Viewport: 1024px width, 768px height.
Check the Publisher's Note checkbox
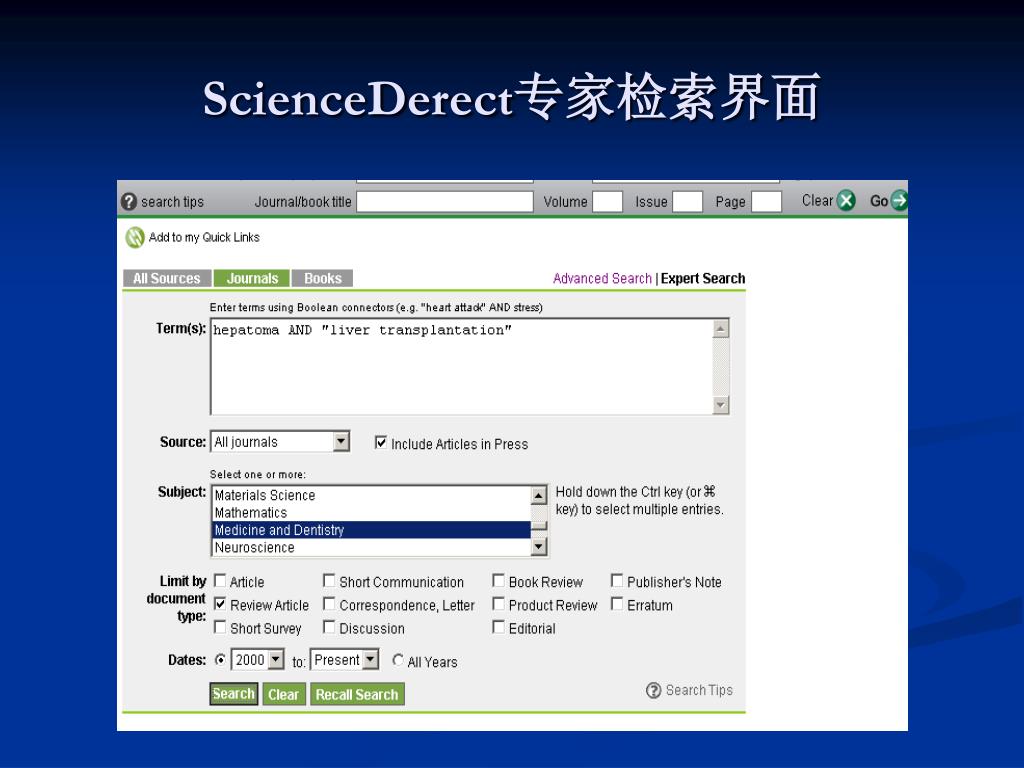616,581
